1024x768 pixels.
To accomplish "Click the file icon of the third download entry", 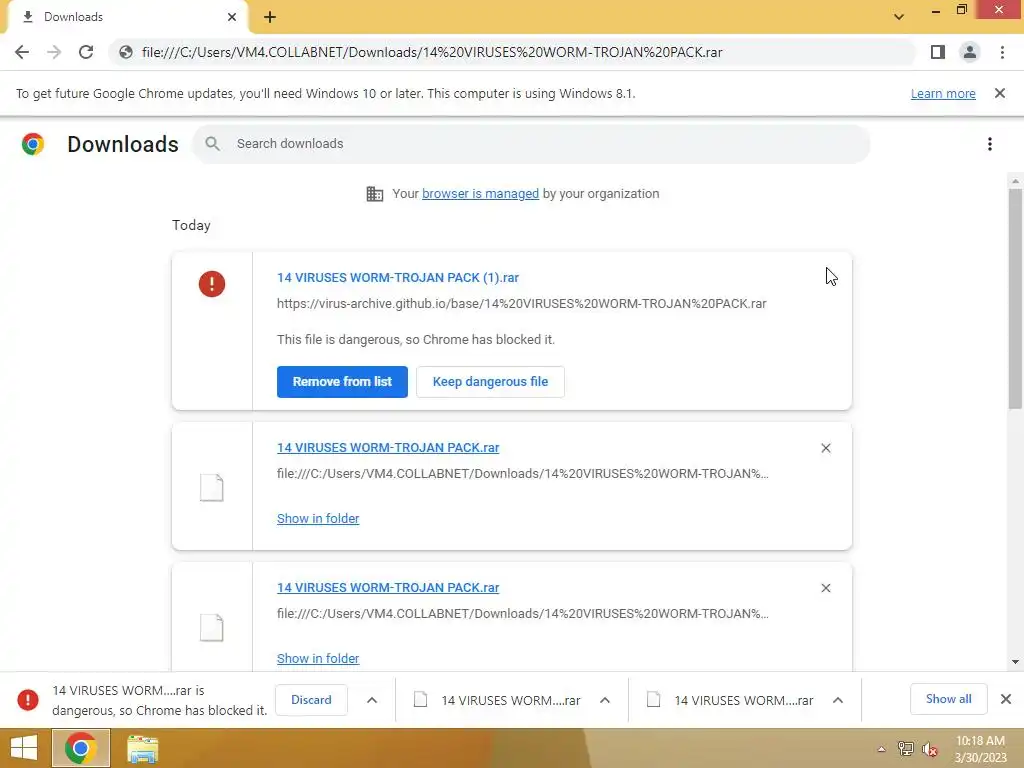I will [x=212, y=628].
